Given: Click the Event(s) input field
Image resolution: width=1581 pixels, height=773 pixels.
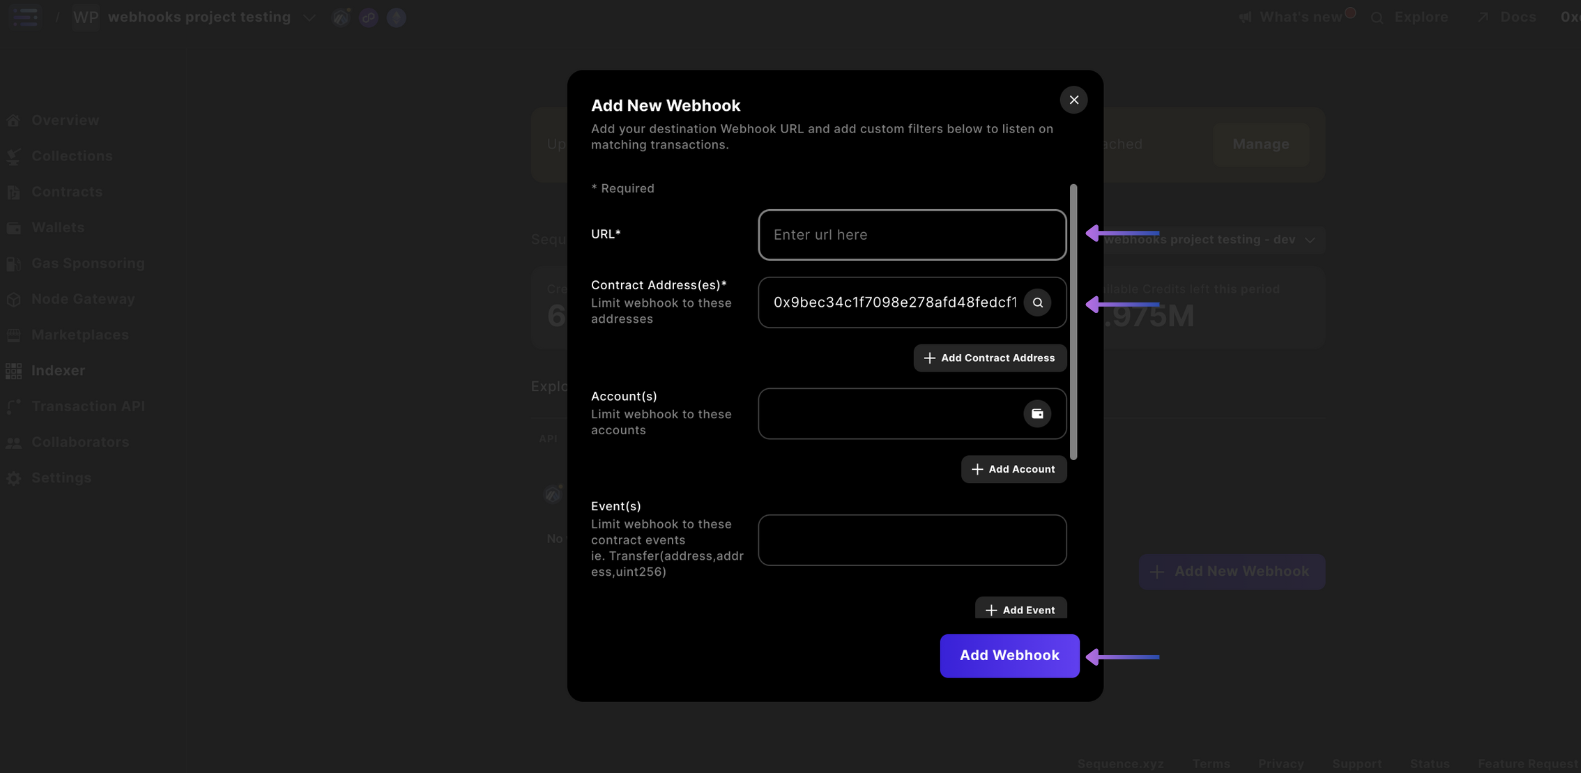Looking at the screenshot, I should [x=911, y=540].
